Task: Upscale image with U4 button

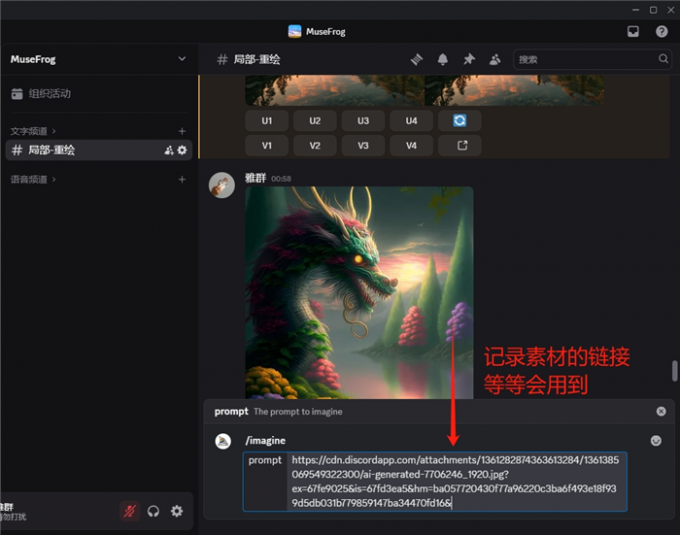Action: 411,121
